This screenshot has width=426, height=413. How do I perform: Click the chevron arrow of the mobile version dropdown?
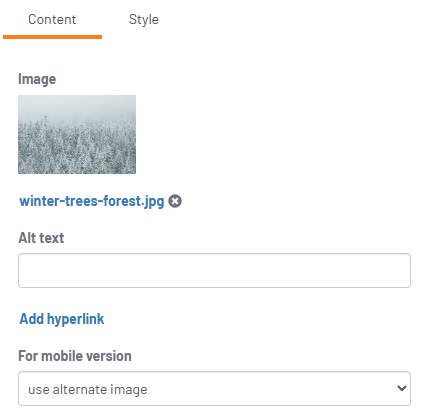[x=402, y=388]
